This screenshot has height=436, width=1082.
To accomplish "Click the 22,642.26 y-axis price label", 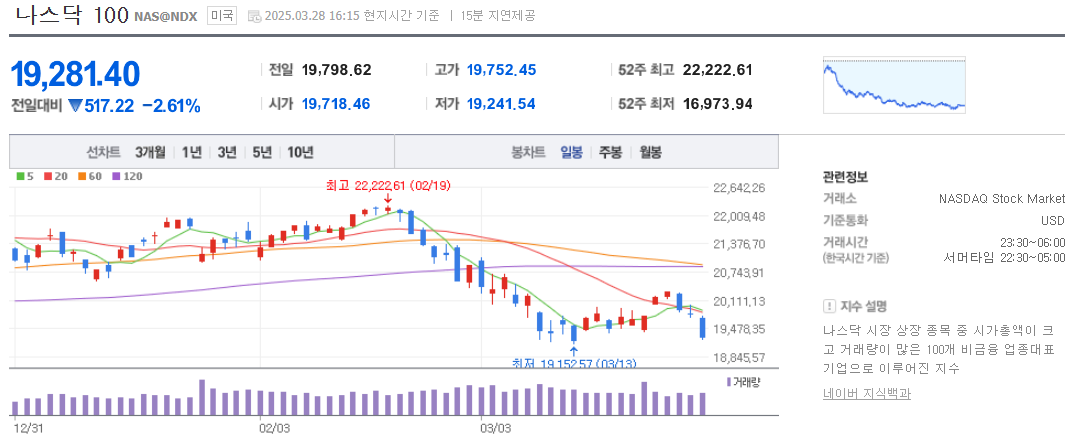I will pos(740,188).
